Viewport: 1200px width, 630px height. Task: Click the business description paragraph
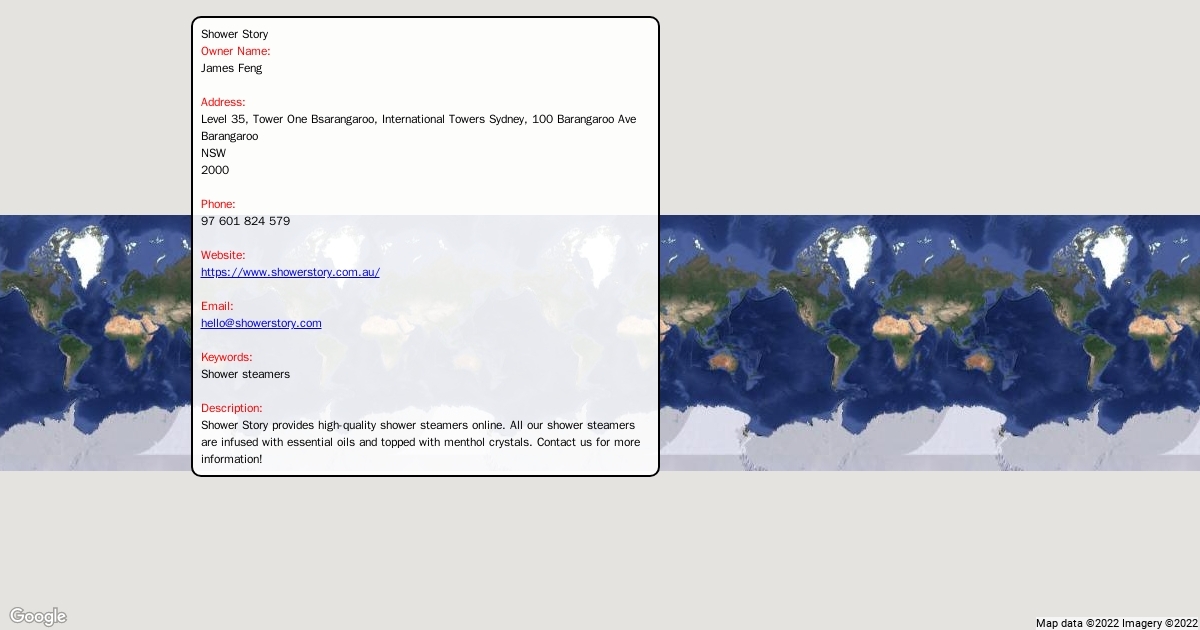coord(420,442)
